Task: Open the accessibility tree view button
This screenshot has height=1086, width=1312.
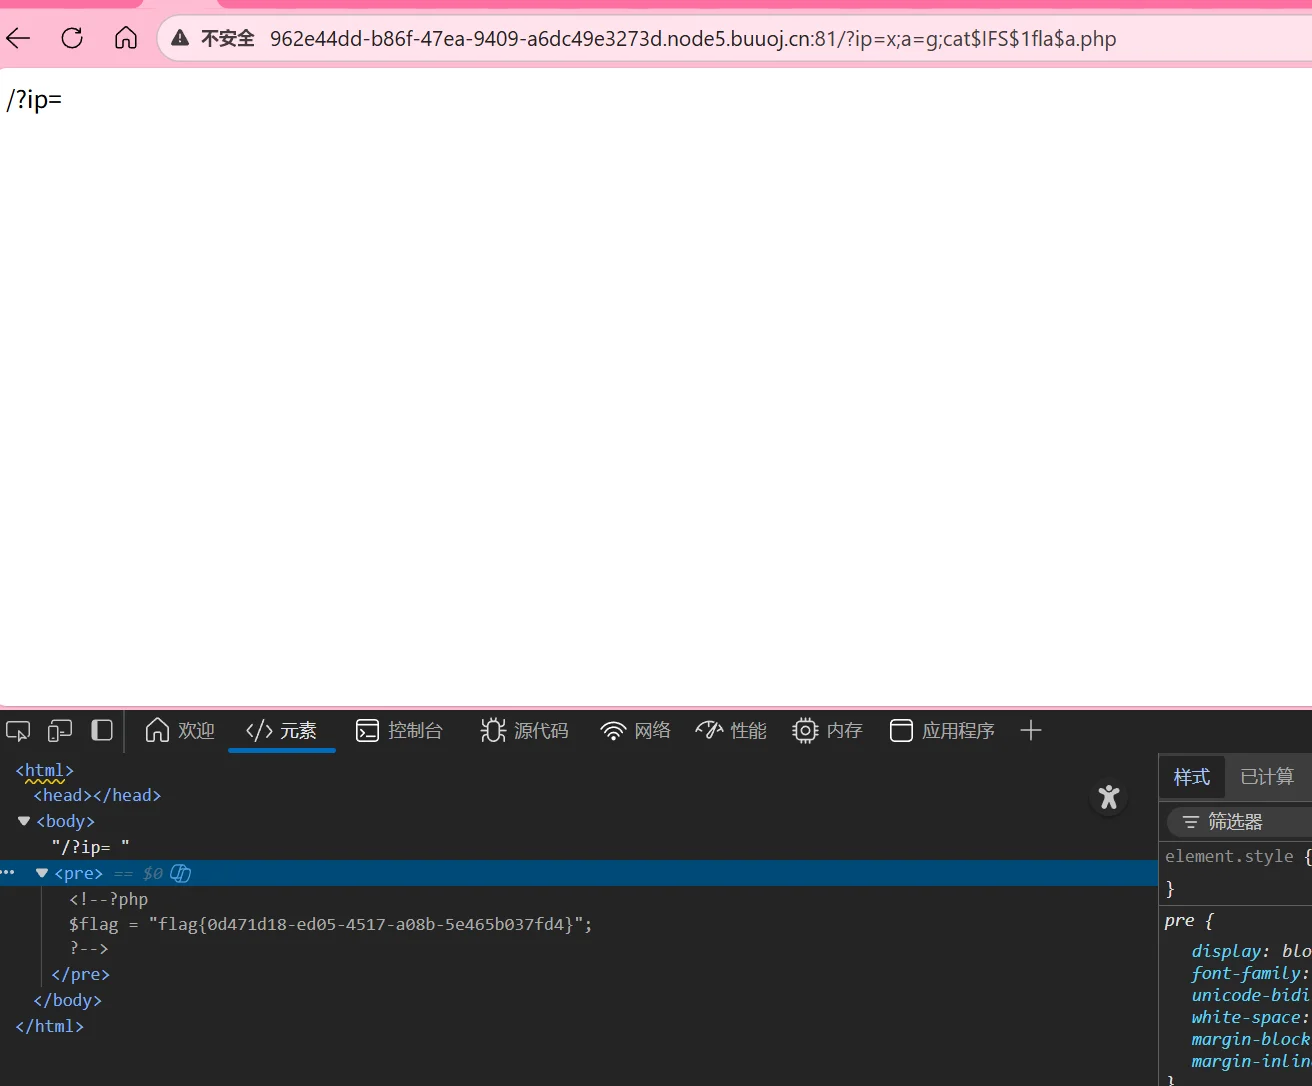Action: pyautogui.click(x=1108, y=797)
